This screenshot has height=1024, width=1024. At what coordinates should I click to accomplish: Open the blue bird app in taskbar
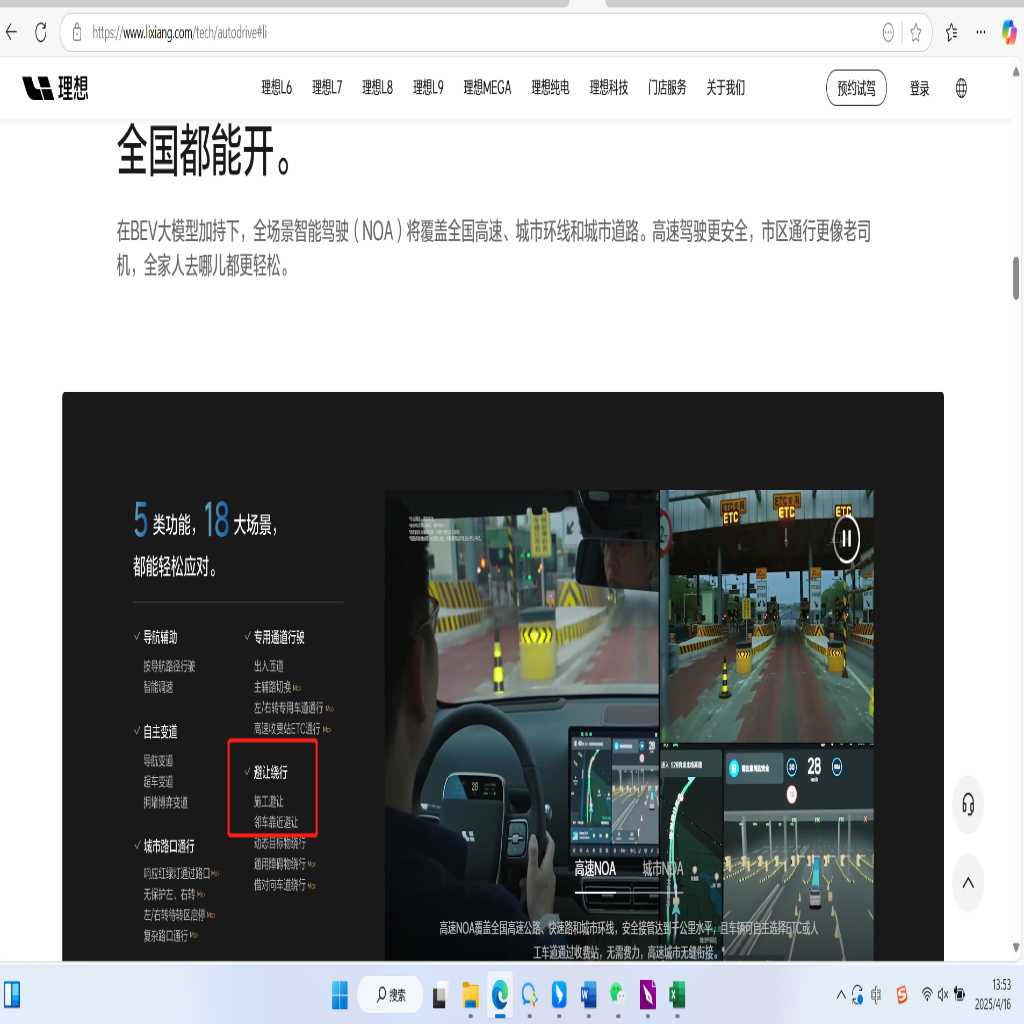(x=559, y=995)
